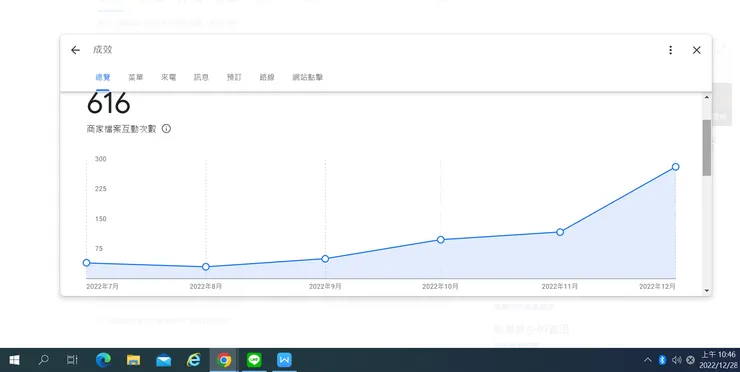The width and height of the screenshot is (740, 372).
Task: Switch to the 菜單 tab
Action: coord(136,77)
